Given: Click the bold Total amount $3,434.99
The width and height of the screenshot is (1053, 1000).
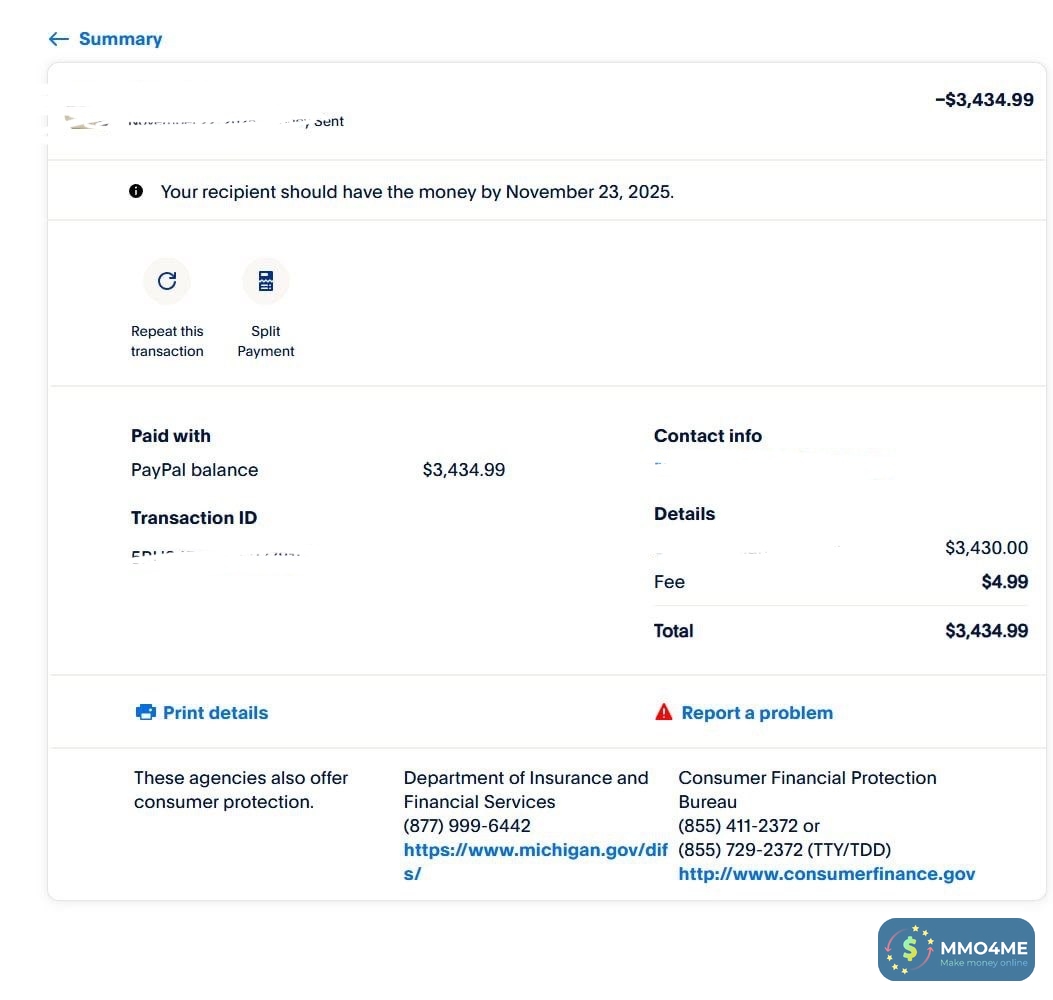Looking at the screenshot, I should pos(986,631).
